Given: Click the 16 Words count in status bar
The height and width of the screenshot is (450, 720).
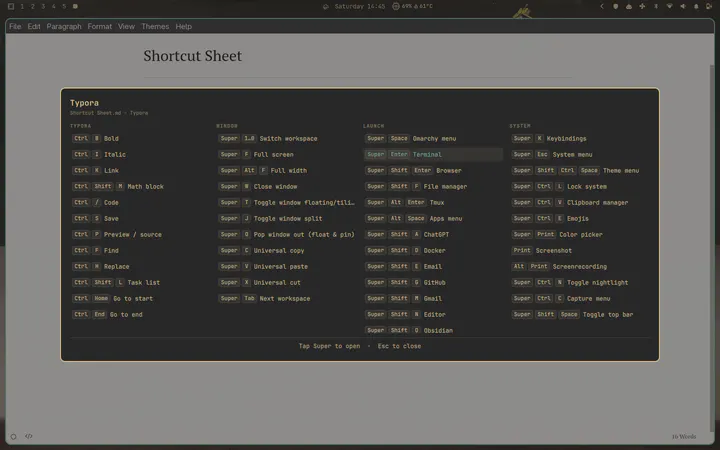Looking at the screenshot, I should point(684,437).
